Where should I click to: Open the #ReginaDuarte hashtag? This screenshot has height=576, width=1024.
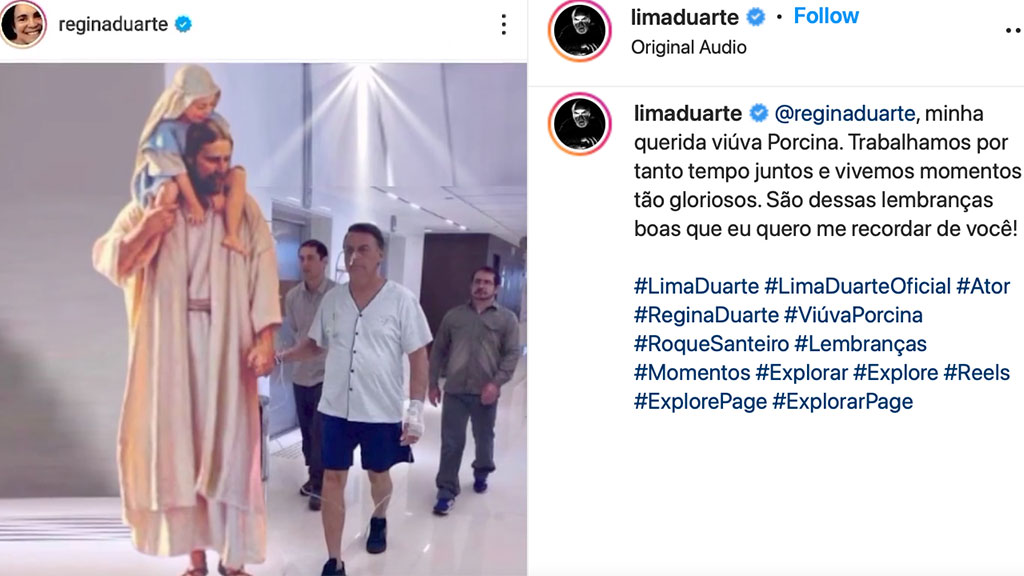(x=706, y=315)
